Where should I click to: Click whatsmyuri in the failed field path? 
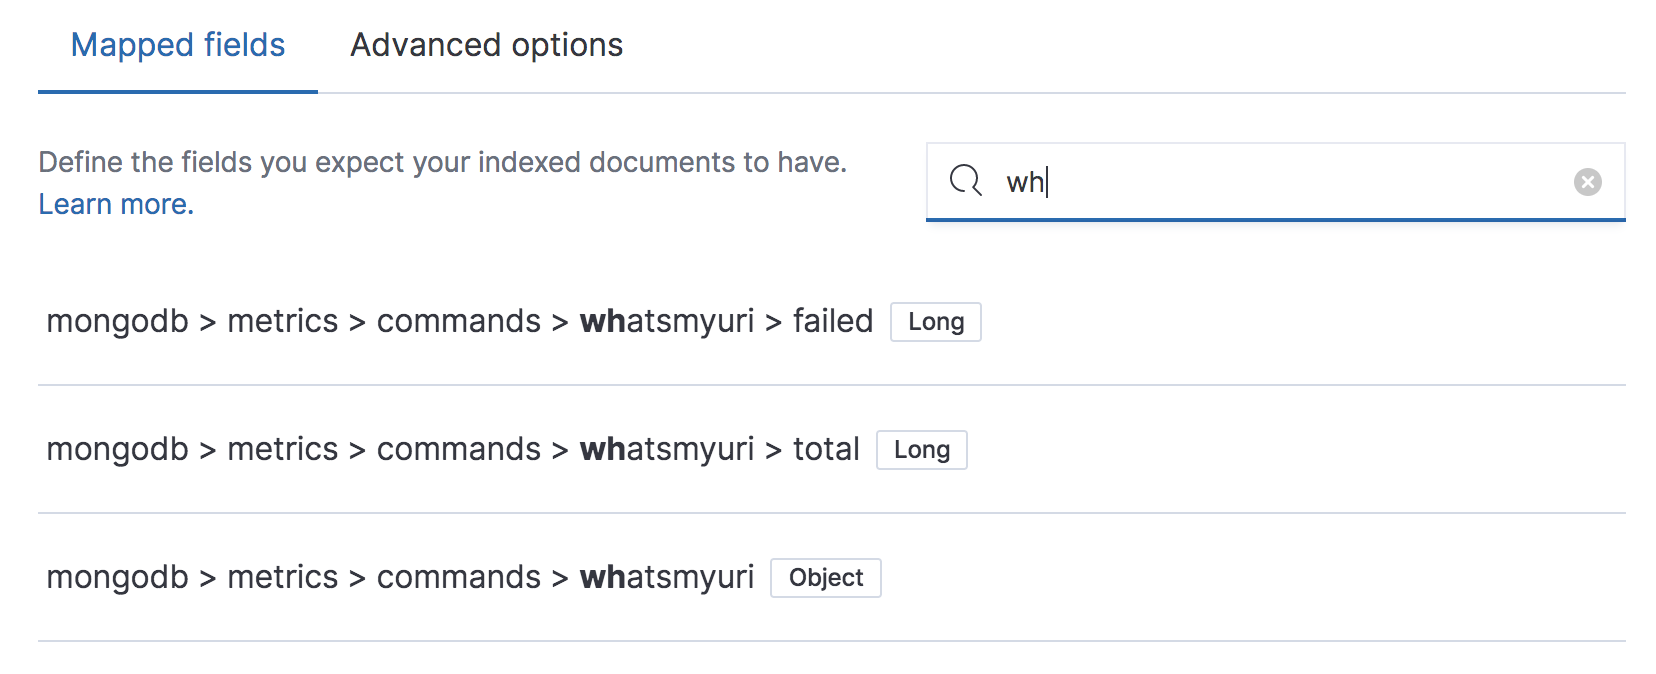click(667, 321)
